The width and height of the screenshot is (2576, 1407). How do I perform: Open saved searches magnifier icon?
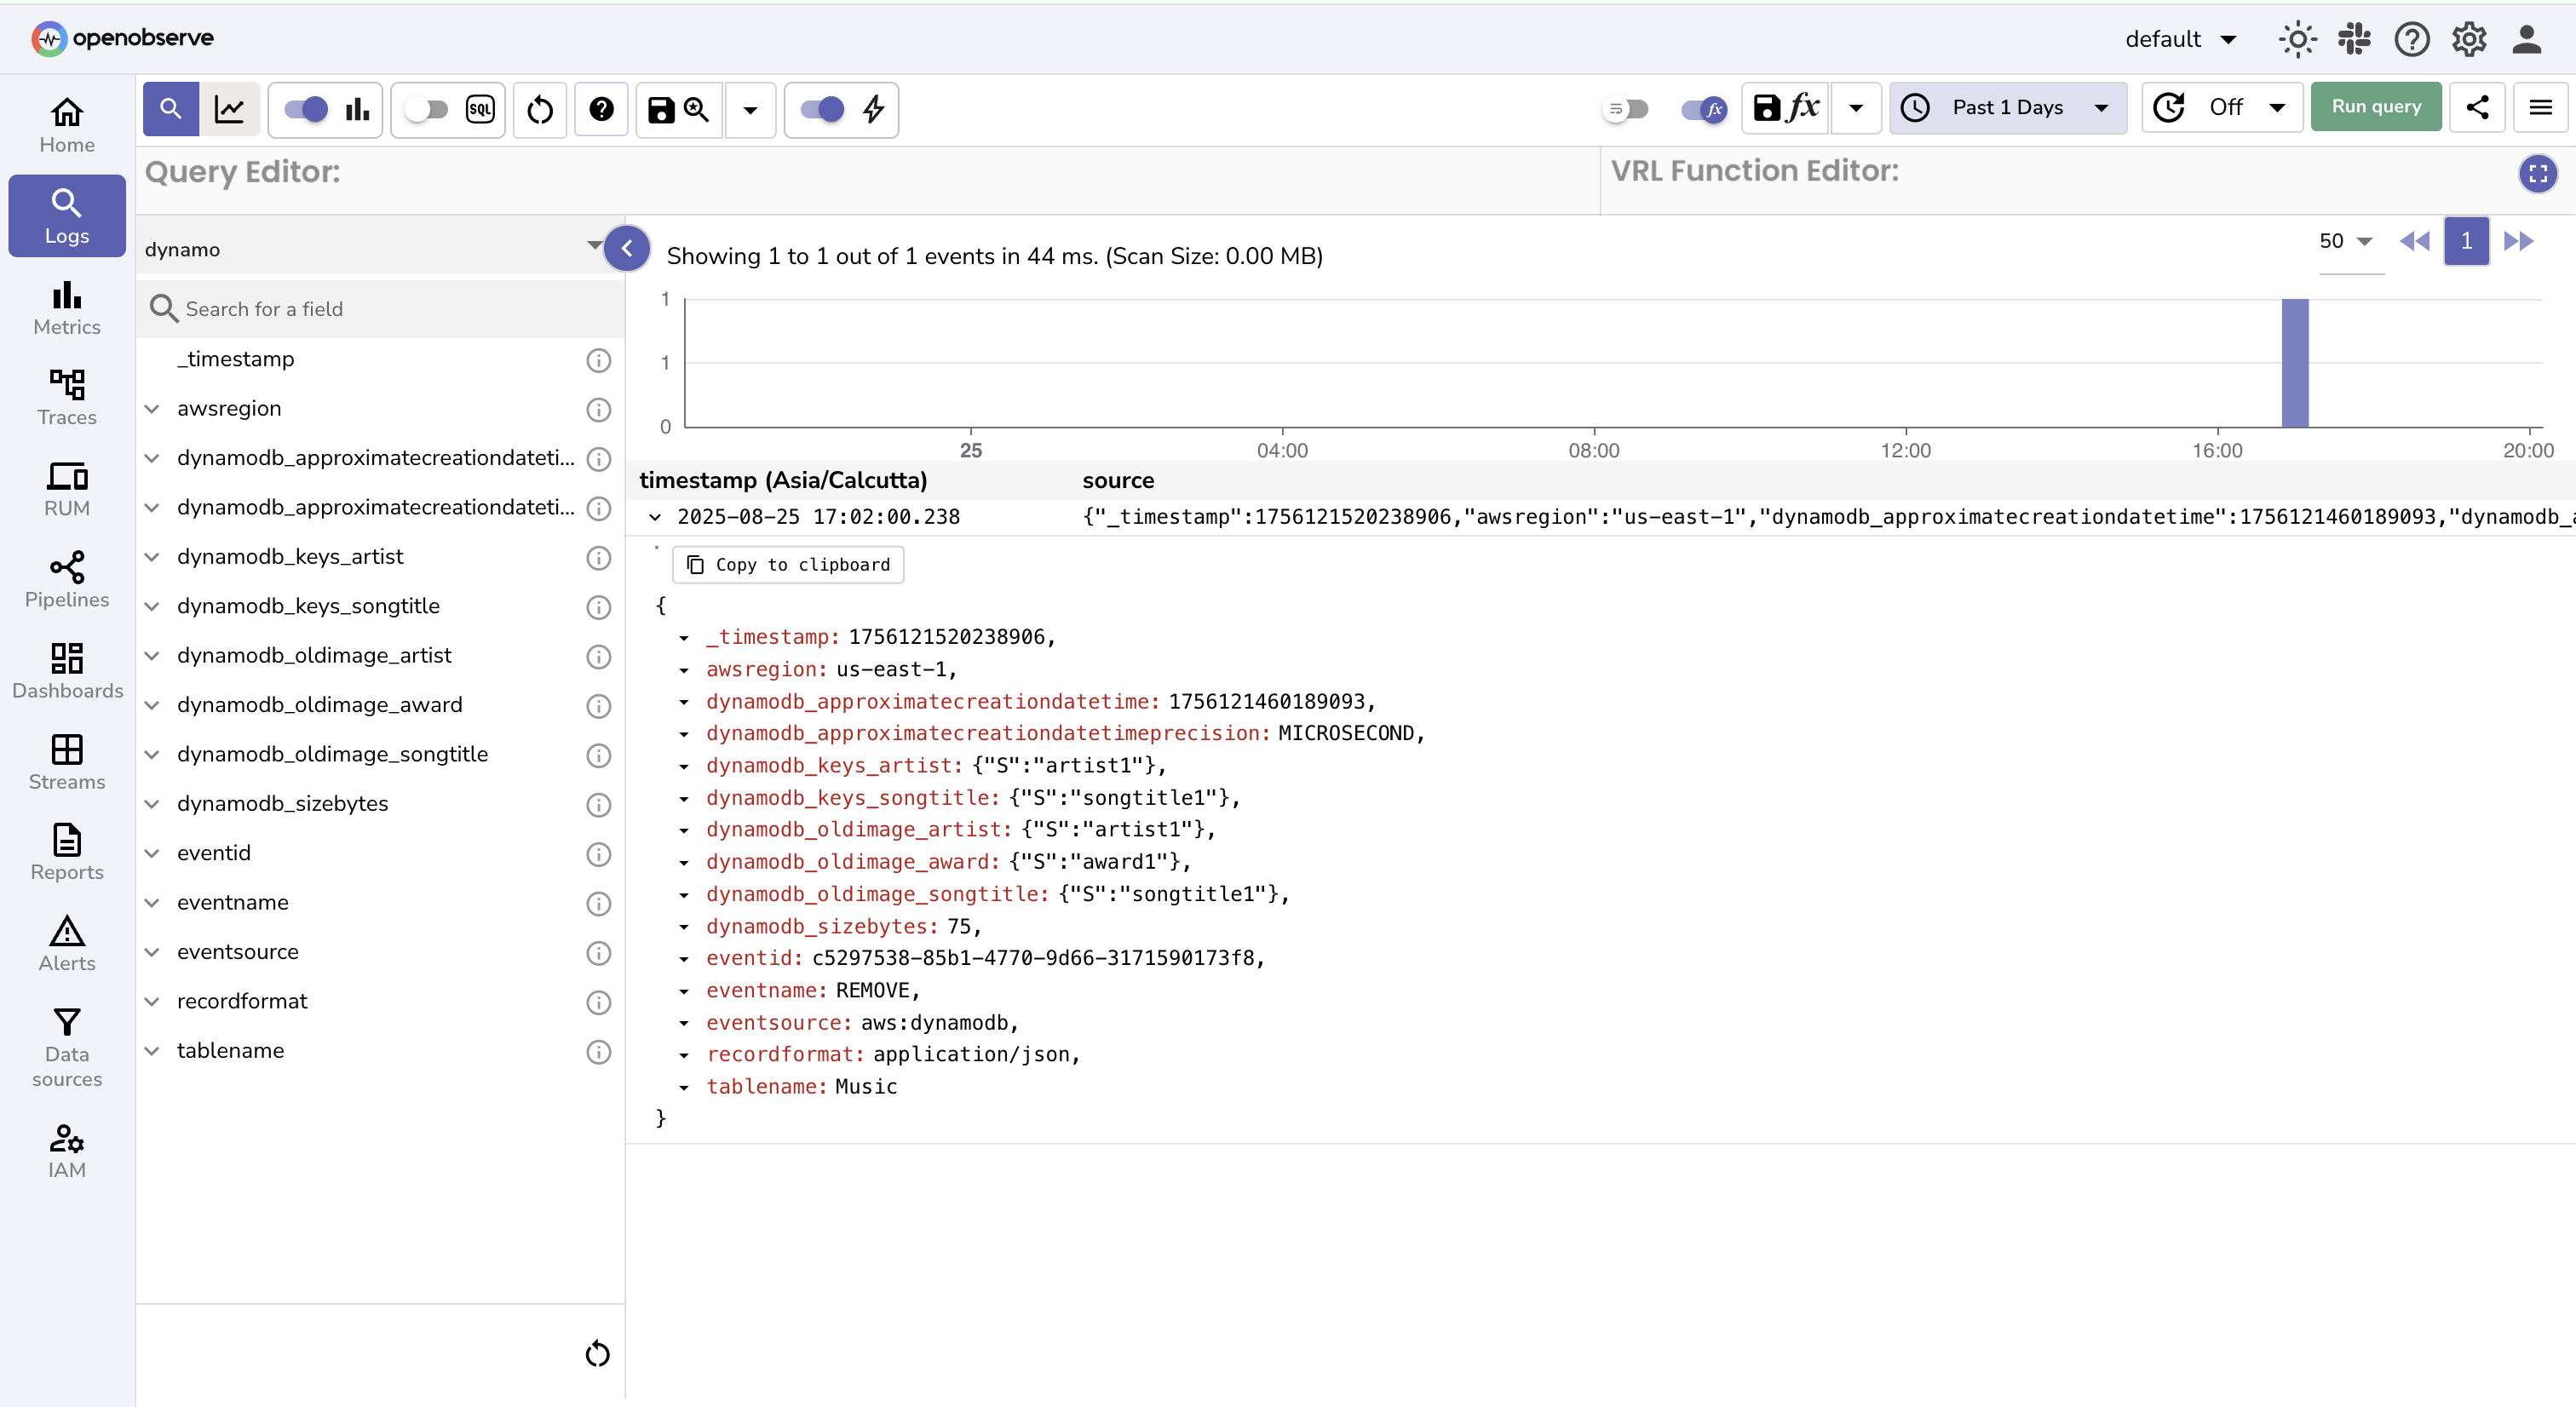point(696,110)
